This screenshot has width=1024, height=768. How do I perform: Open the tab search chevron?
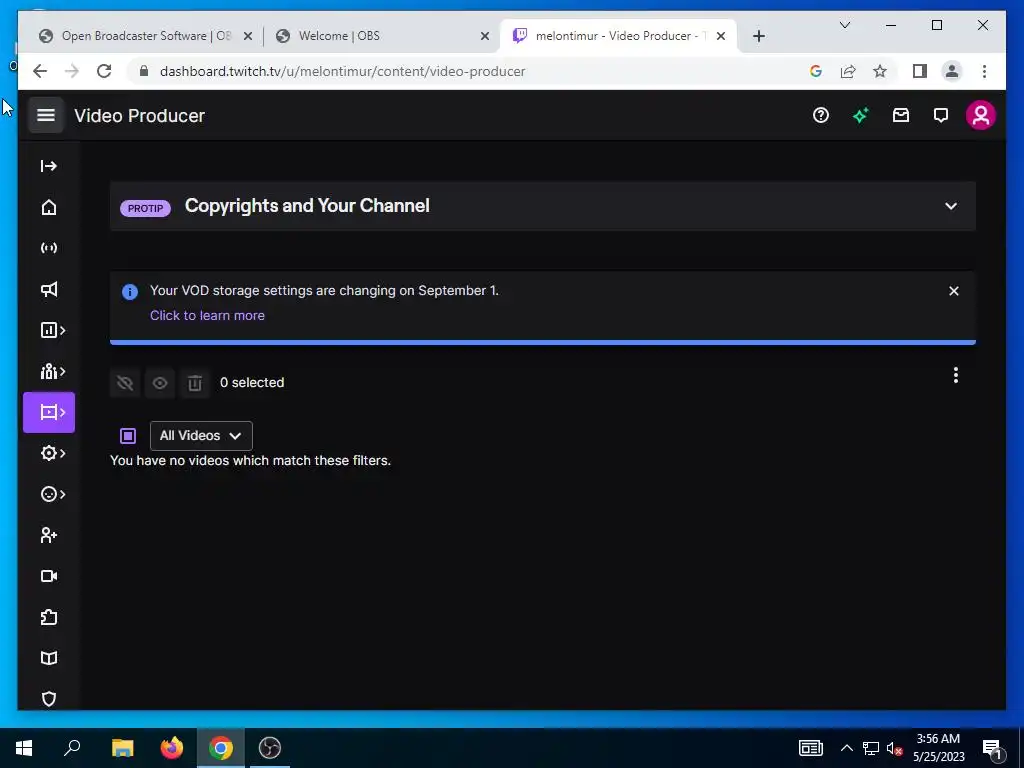pos(844,25)
